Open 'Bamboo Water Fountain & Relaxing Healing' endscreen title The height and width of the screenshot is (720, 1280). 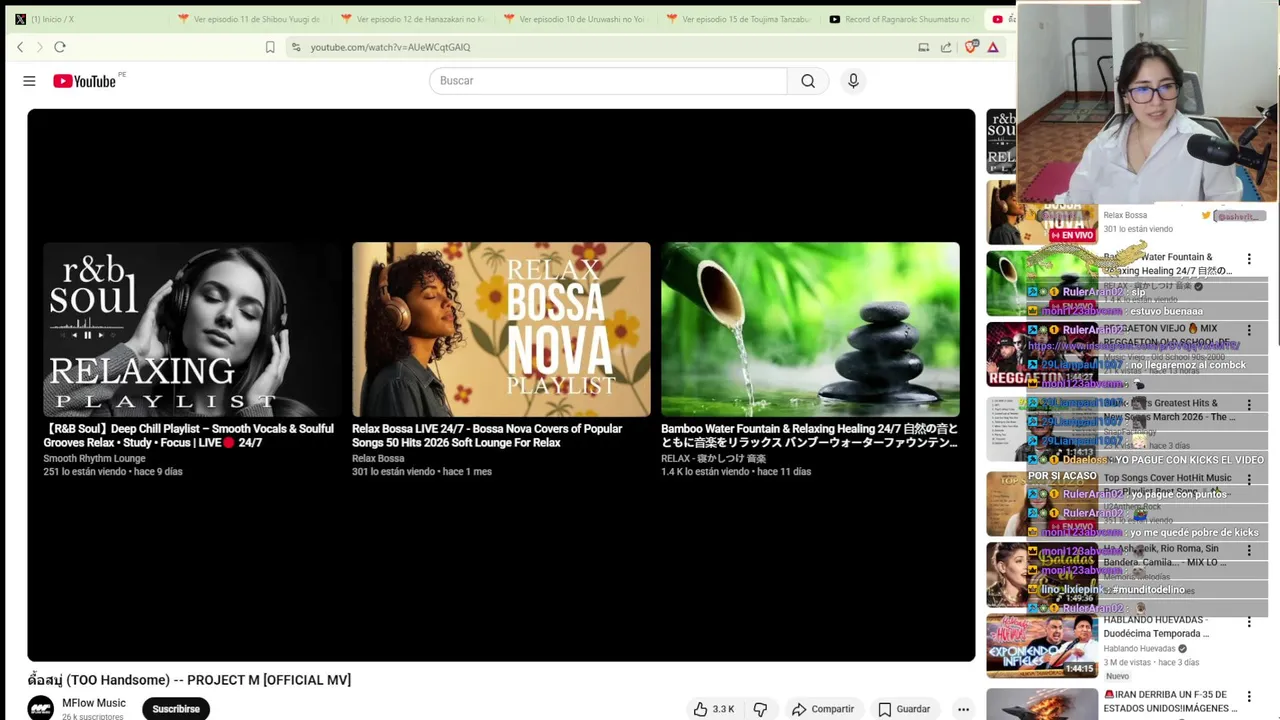(810, 436)
